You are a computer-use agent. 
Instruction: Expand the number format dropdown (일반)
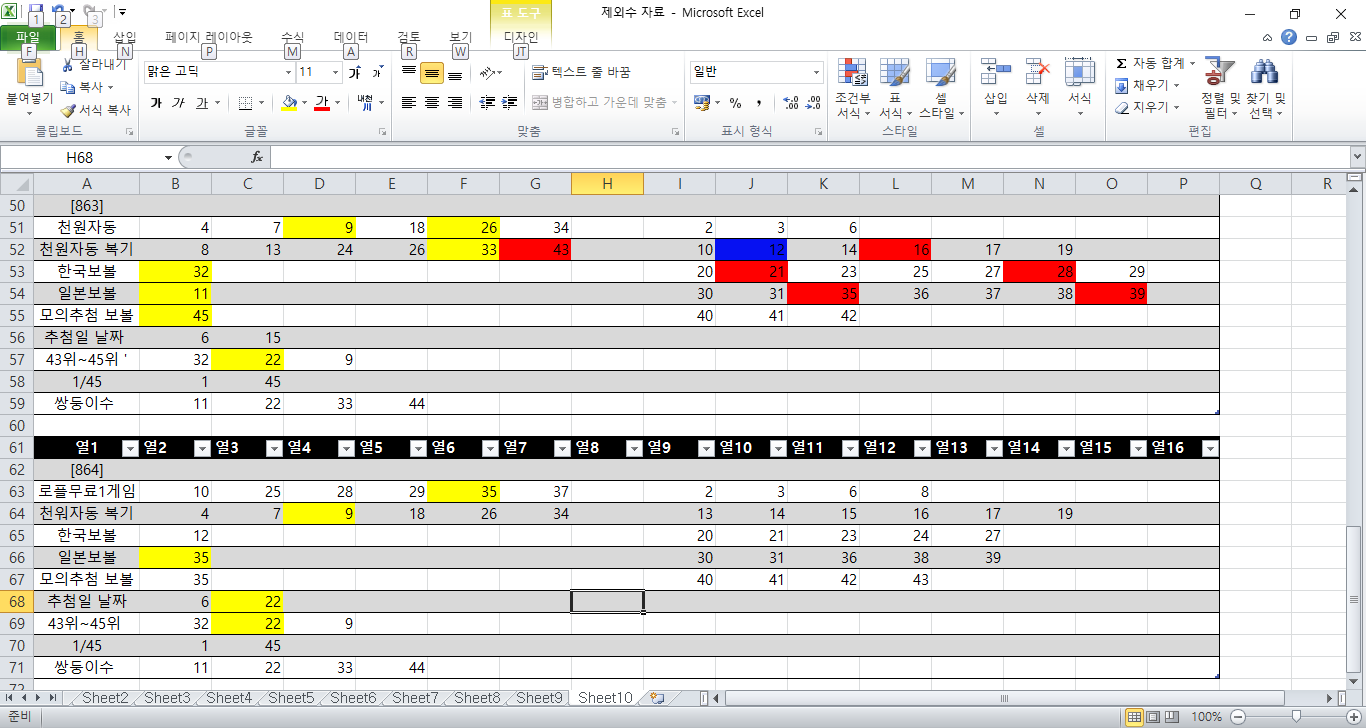pos(816,72)
